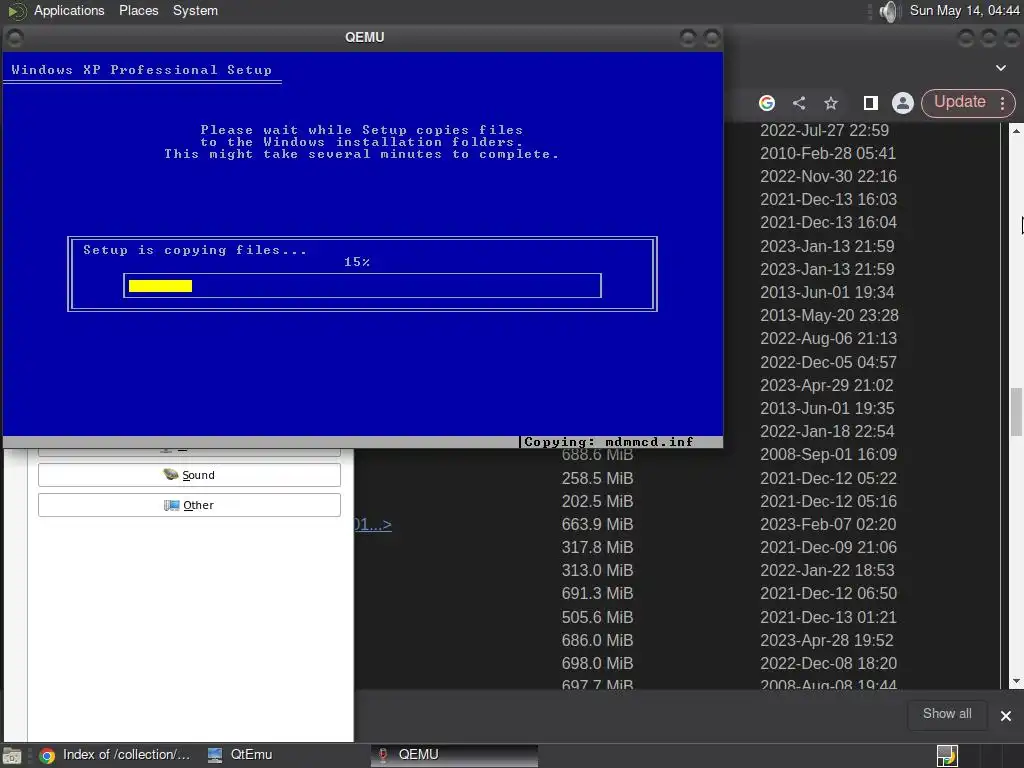Click the share icon in Chrome toolbar
This screenshot has height=768, width=1024.
[799, 103]
